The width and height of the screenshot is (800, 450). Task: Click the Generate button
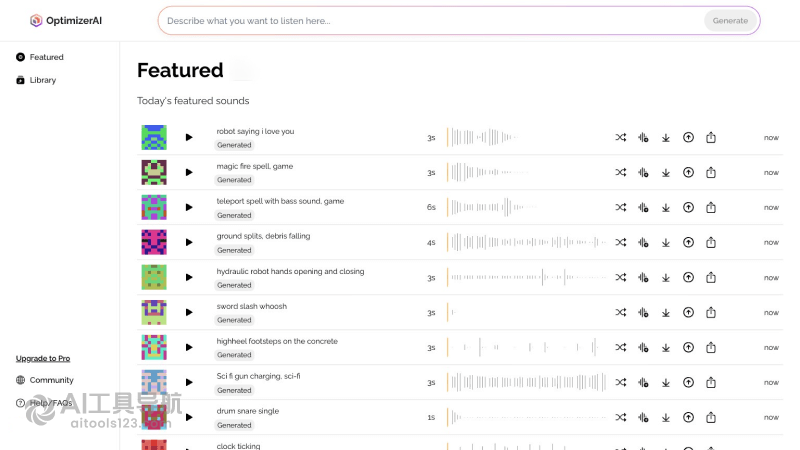[730, 21]
